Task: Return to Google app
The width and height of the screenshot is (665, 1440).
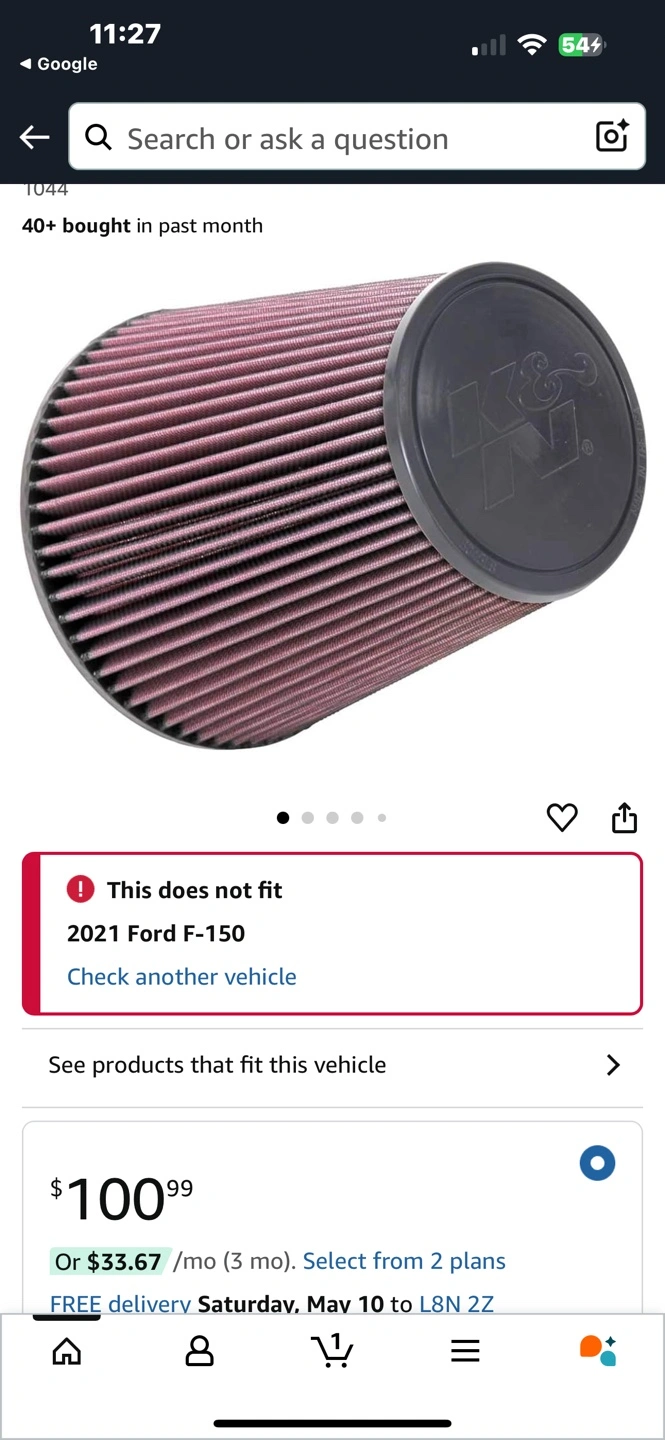Action: [x=59, y=64]
